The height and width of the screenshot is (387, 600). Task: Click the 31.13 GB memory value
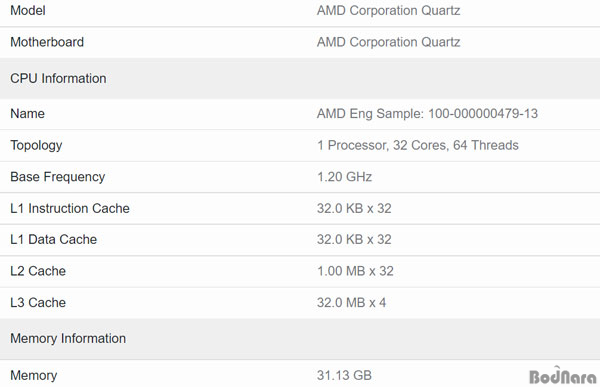pyautogui.click(x=344, y=375)
